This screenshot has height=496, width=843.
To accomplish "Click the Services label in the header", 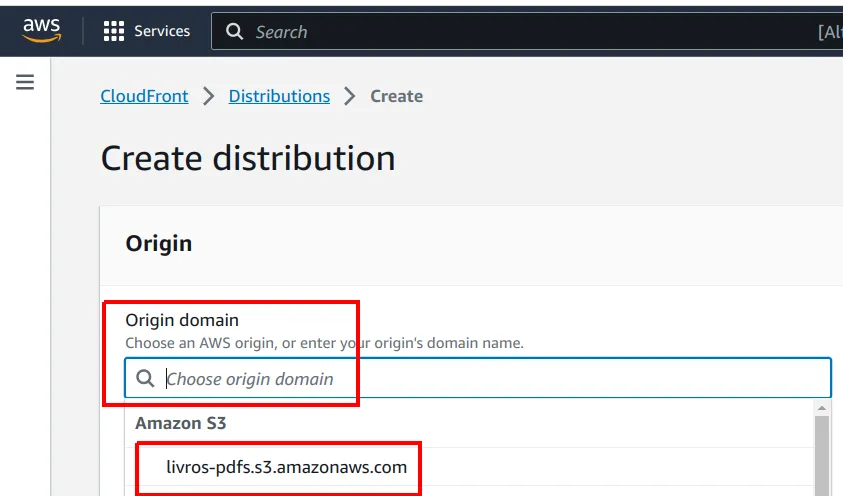I will [162, 31].
